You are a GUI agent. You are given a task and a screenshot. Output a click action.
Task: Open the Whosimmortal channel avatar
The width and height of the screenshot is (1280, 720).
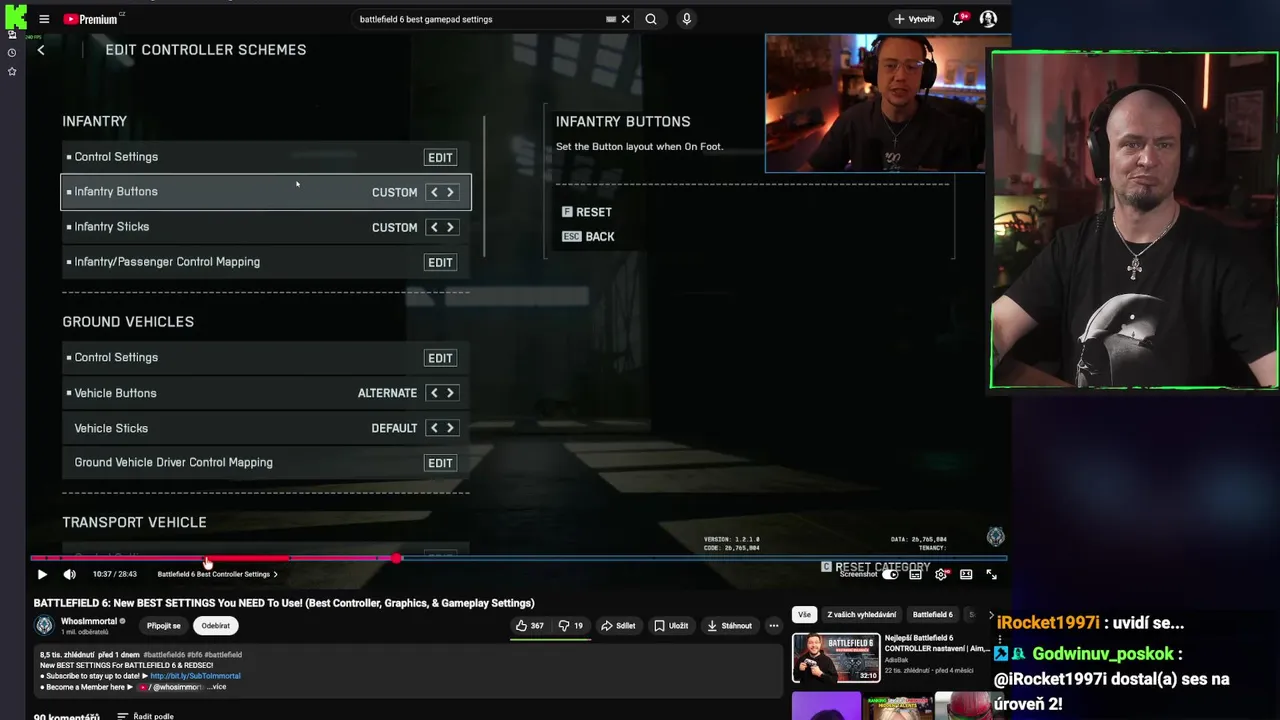coord(44,626)
